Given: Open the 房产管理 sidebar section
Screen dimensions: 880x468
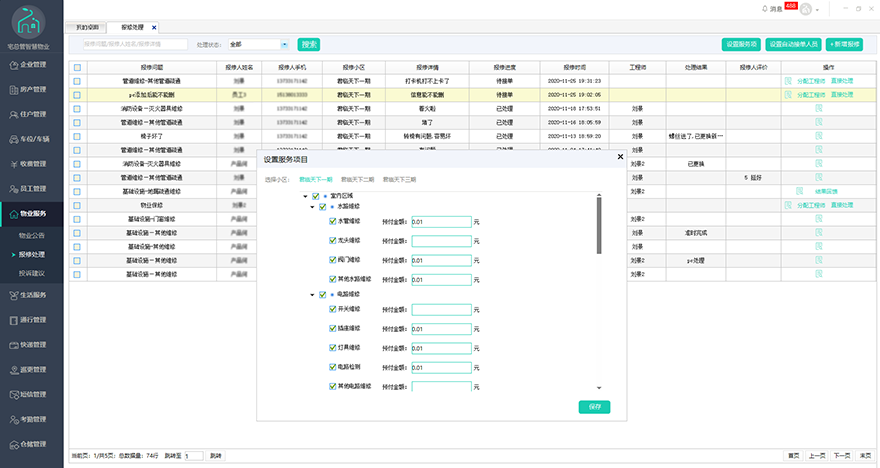Looking at the screenshot, I should click(32, 88).
